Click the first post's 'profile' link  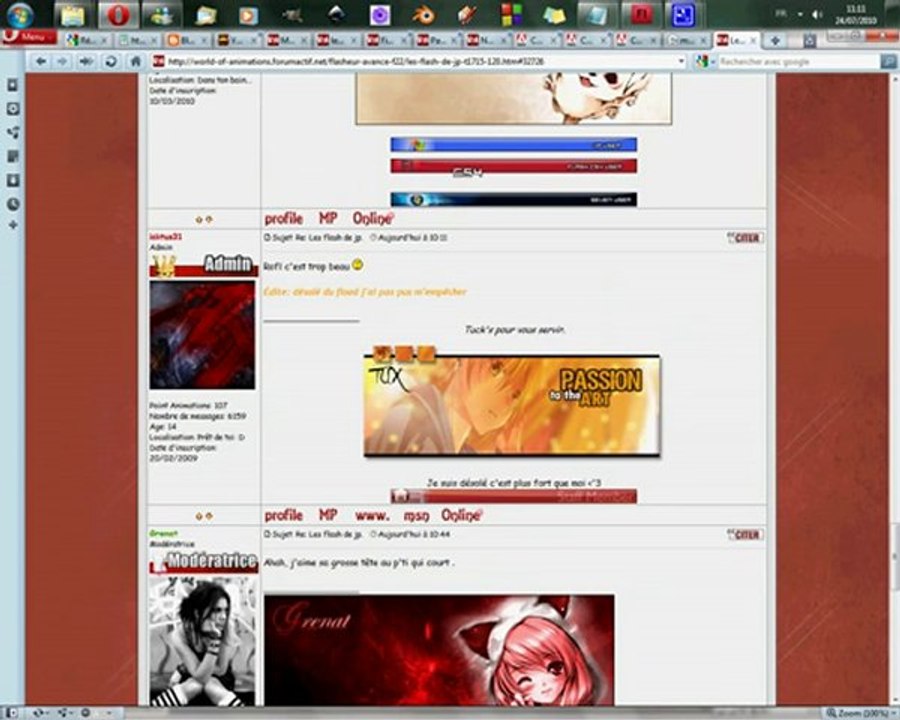[x=284, y=219]
